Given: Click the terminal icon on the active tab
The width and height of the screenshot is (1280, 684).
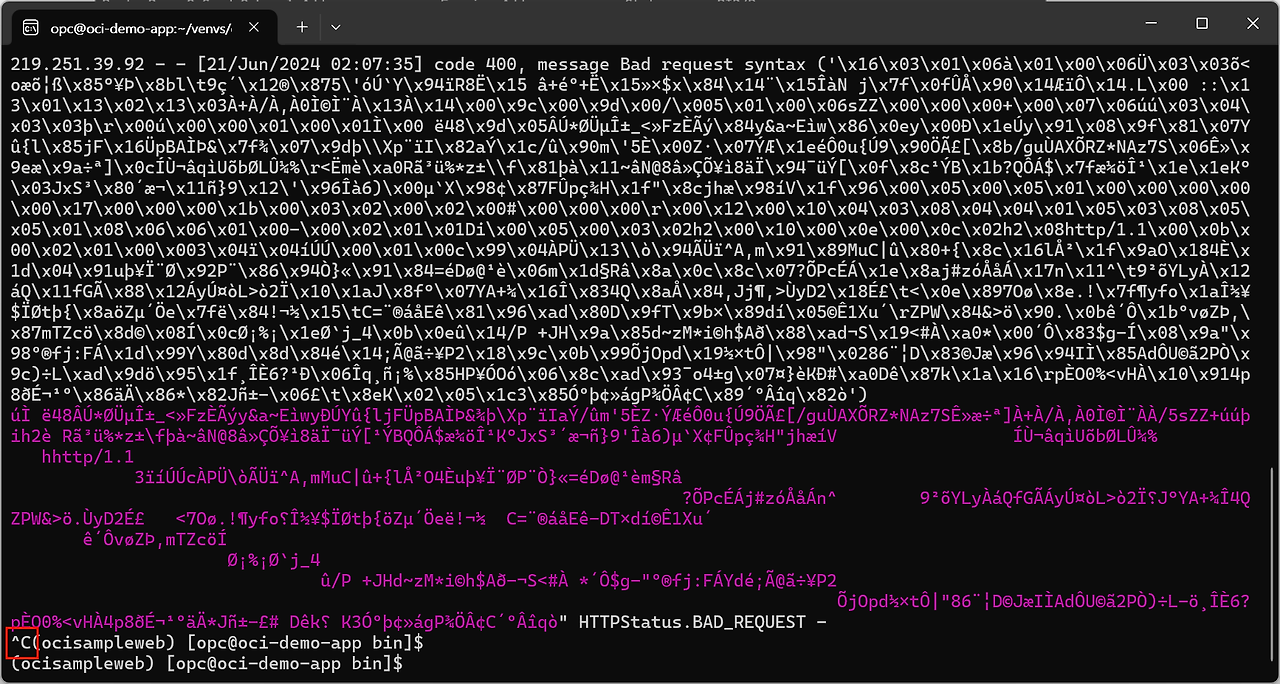Looking at the screenshot, I should click(31, 26).
